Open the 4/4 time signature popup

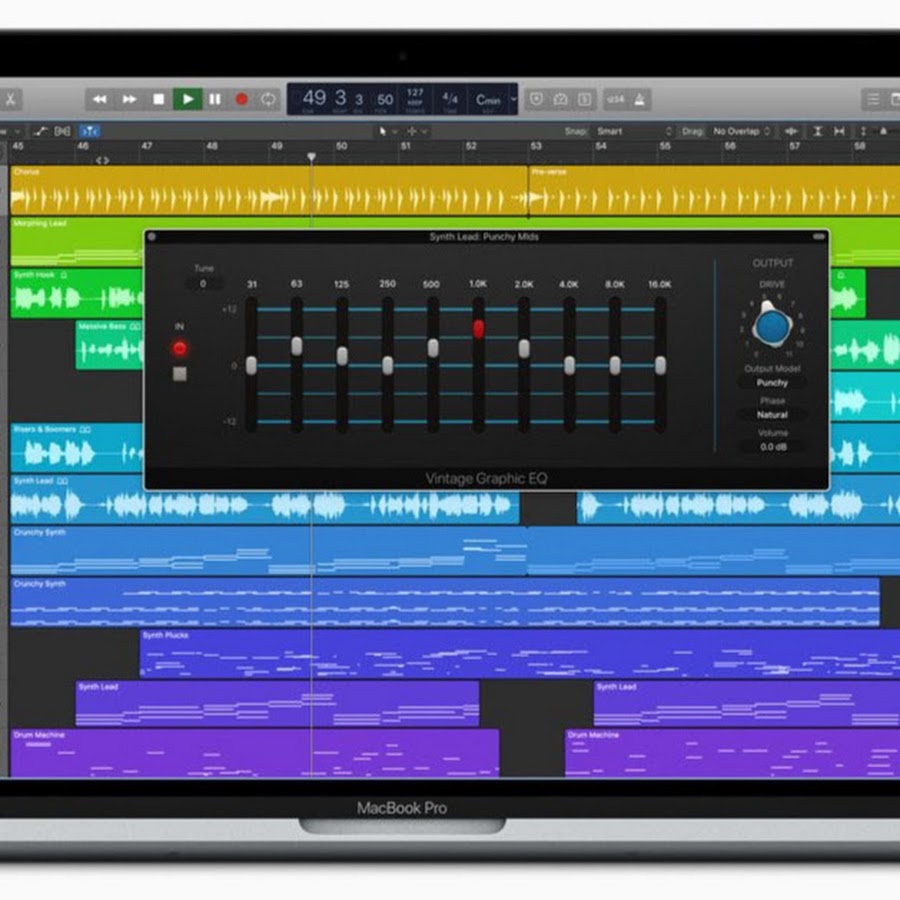click(x=450, y=98)
